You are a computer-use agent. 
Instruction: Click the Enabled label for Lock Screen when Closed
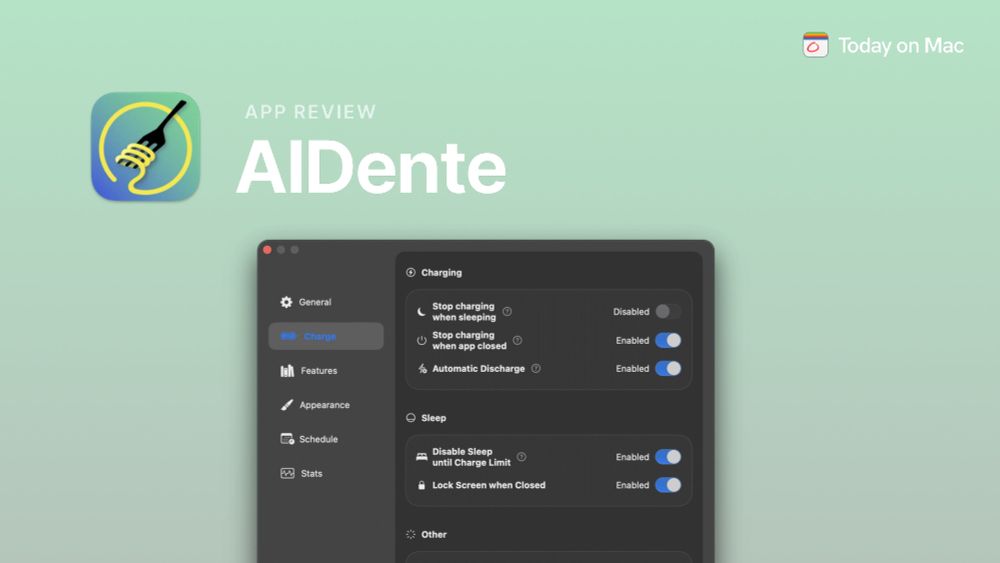click(632, 485)
